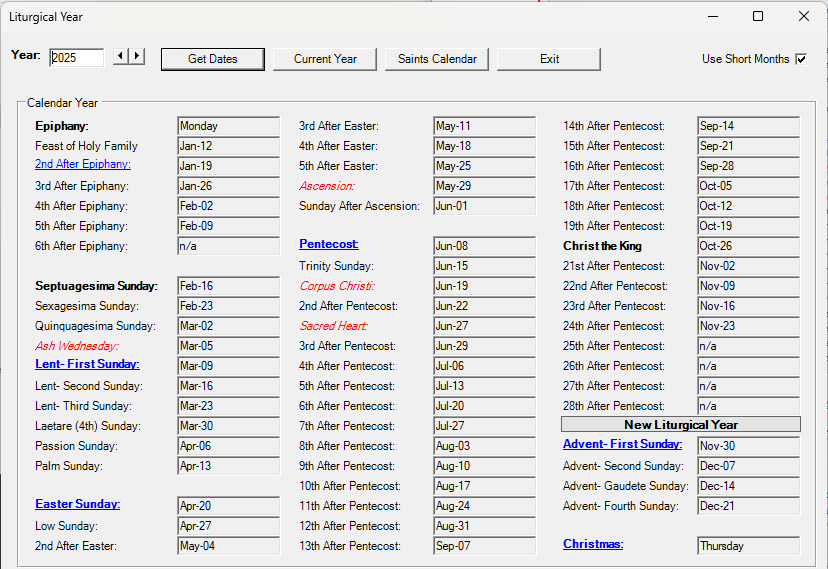This screenshot has width=828, height=569.
Task: Open the Lent- First Sunday link
Action: [87, 364]
